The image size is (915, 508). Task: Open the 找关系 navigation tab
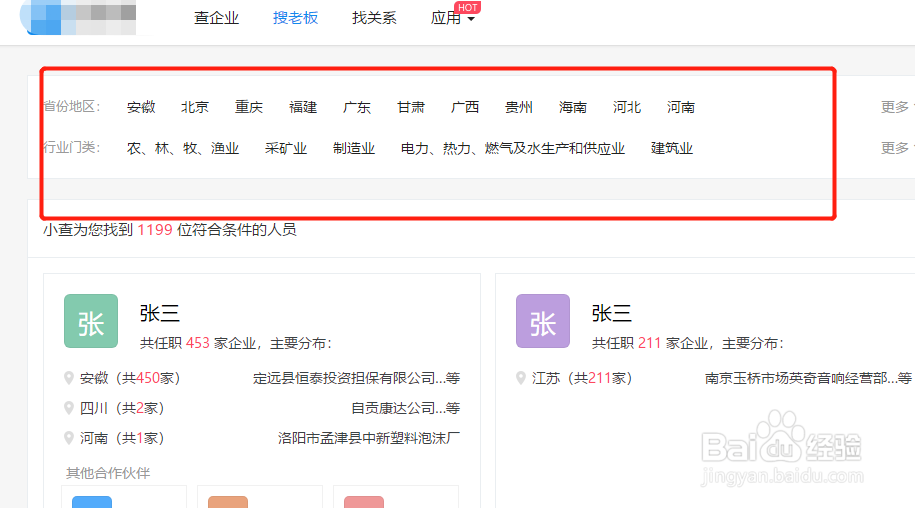pyautogui.click(x=374, y=18)
